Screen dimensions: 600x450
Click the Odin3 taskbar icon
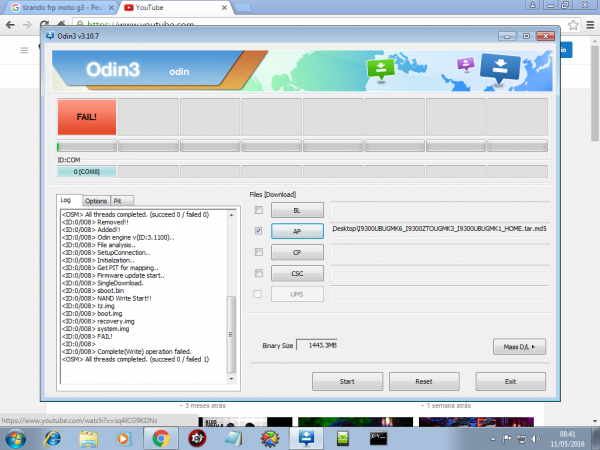pos(307,439)
